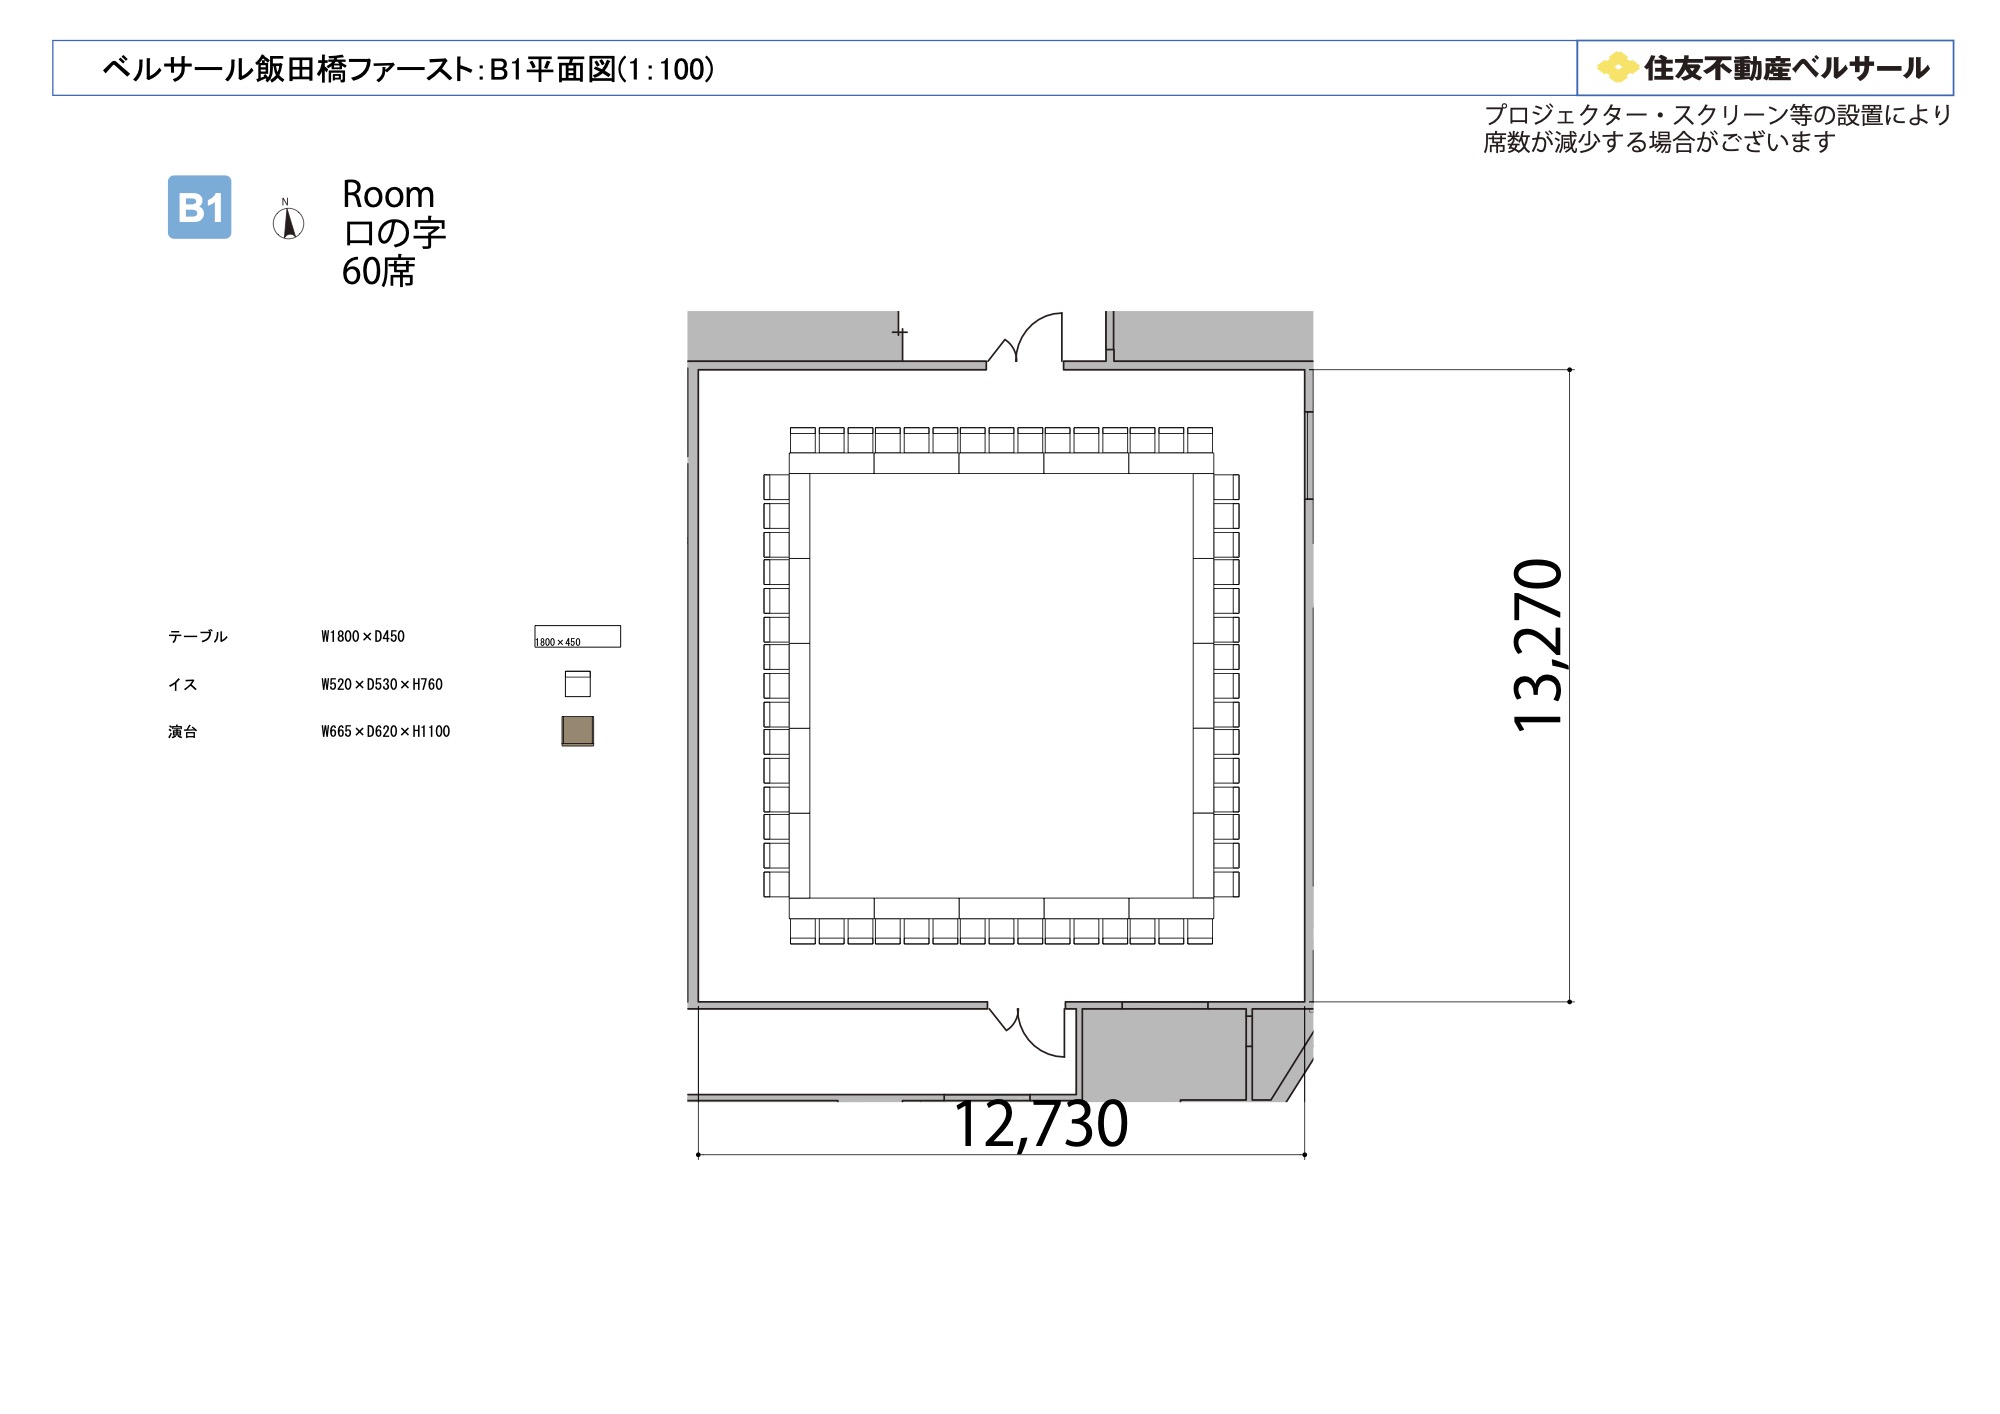Viewport: 2000px width, 1414px height.
Task: Click the '演台' legend label
Action: point(182,731)
